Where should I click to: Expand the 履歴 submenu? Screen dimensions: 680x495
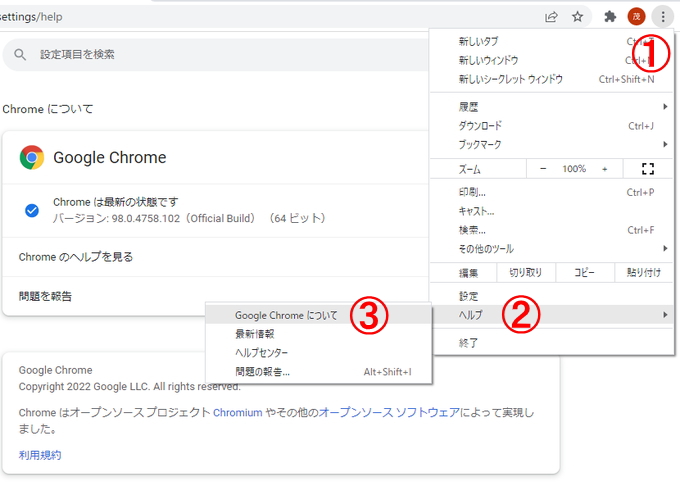click(x=552, y=107)
